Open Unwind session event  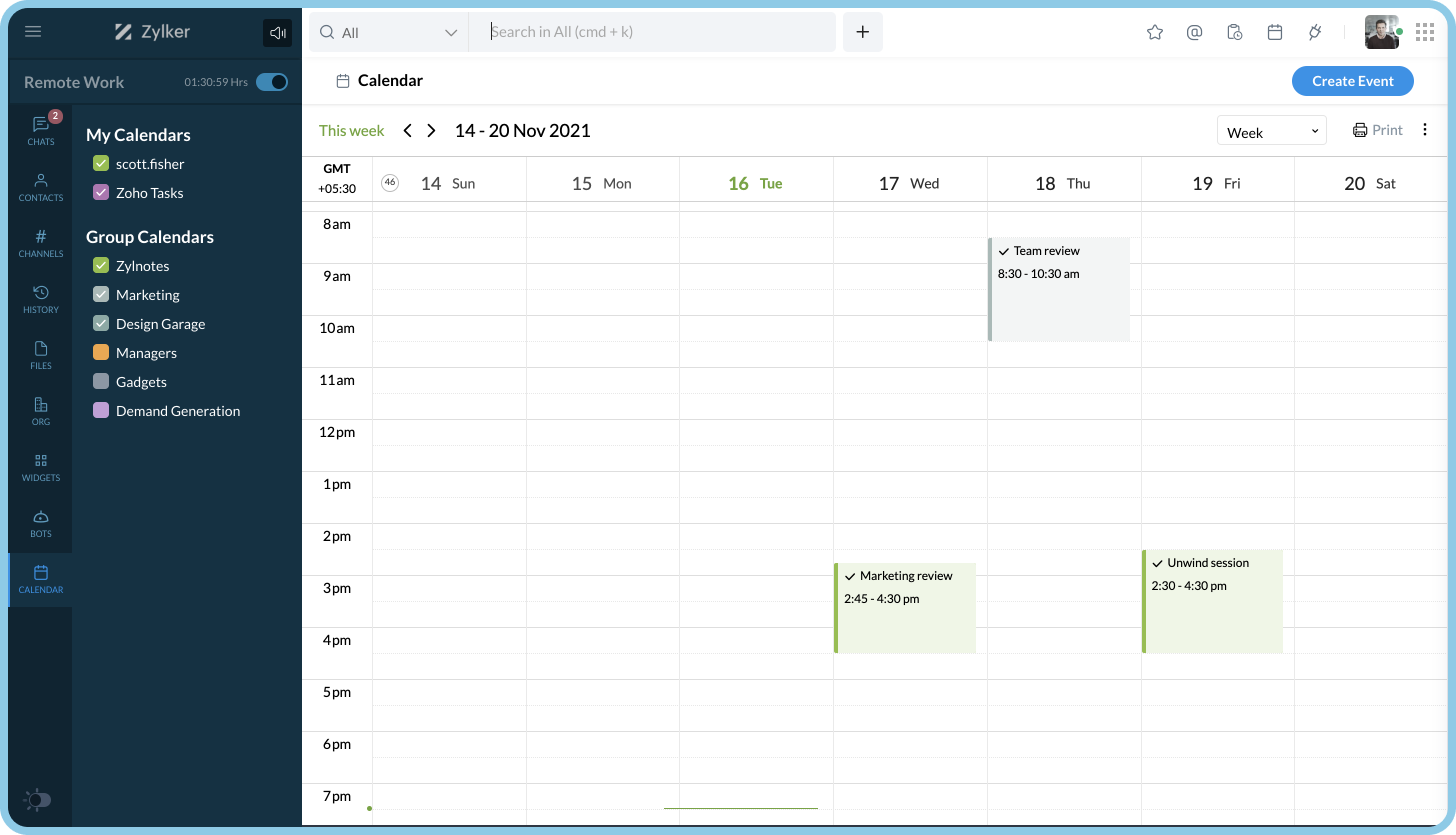coord(1212,601)
